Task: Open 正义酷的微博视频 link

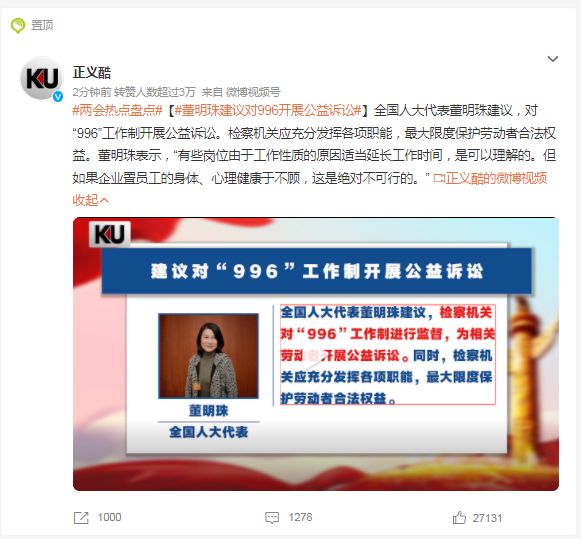Action: pyautogui.click(x=490, y=178)
